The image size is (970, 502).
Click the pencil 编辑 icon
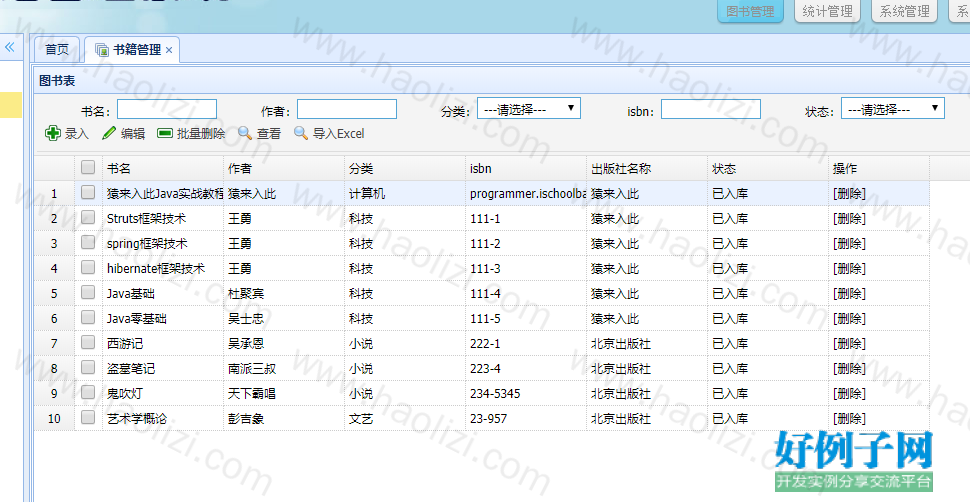[x=109, y=133]
